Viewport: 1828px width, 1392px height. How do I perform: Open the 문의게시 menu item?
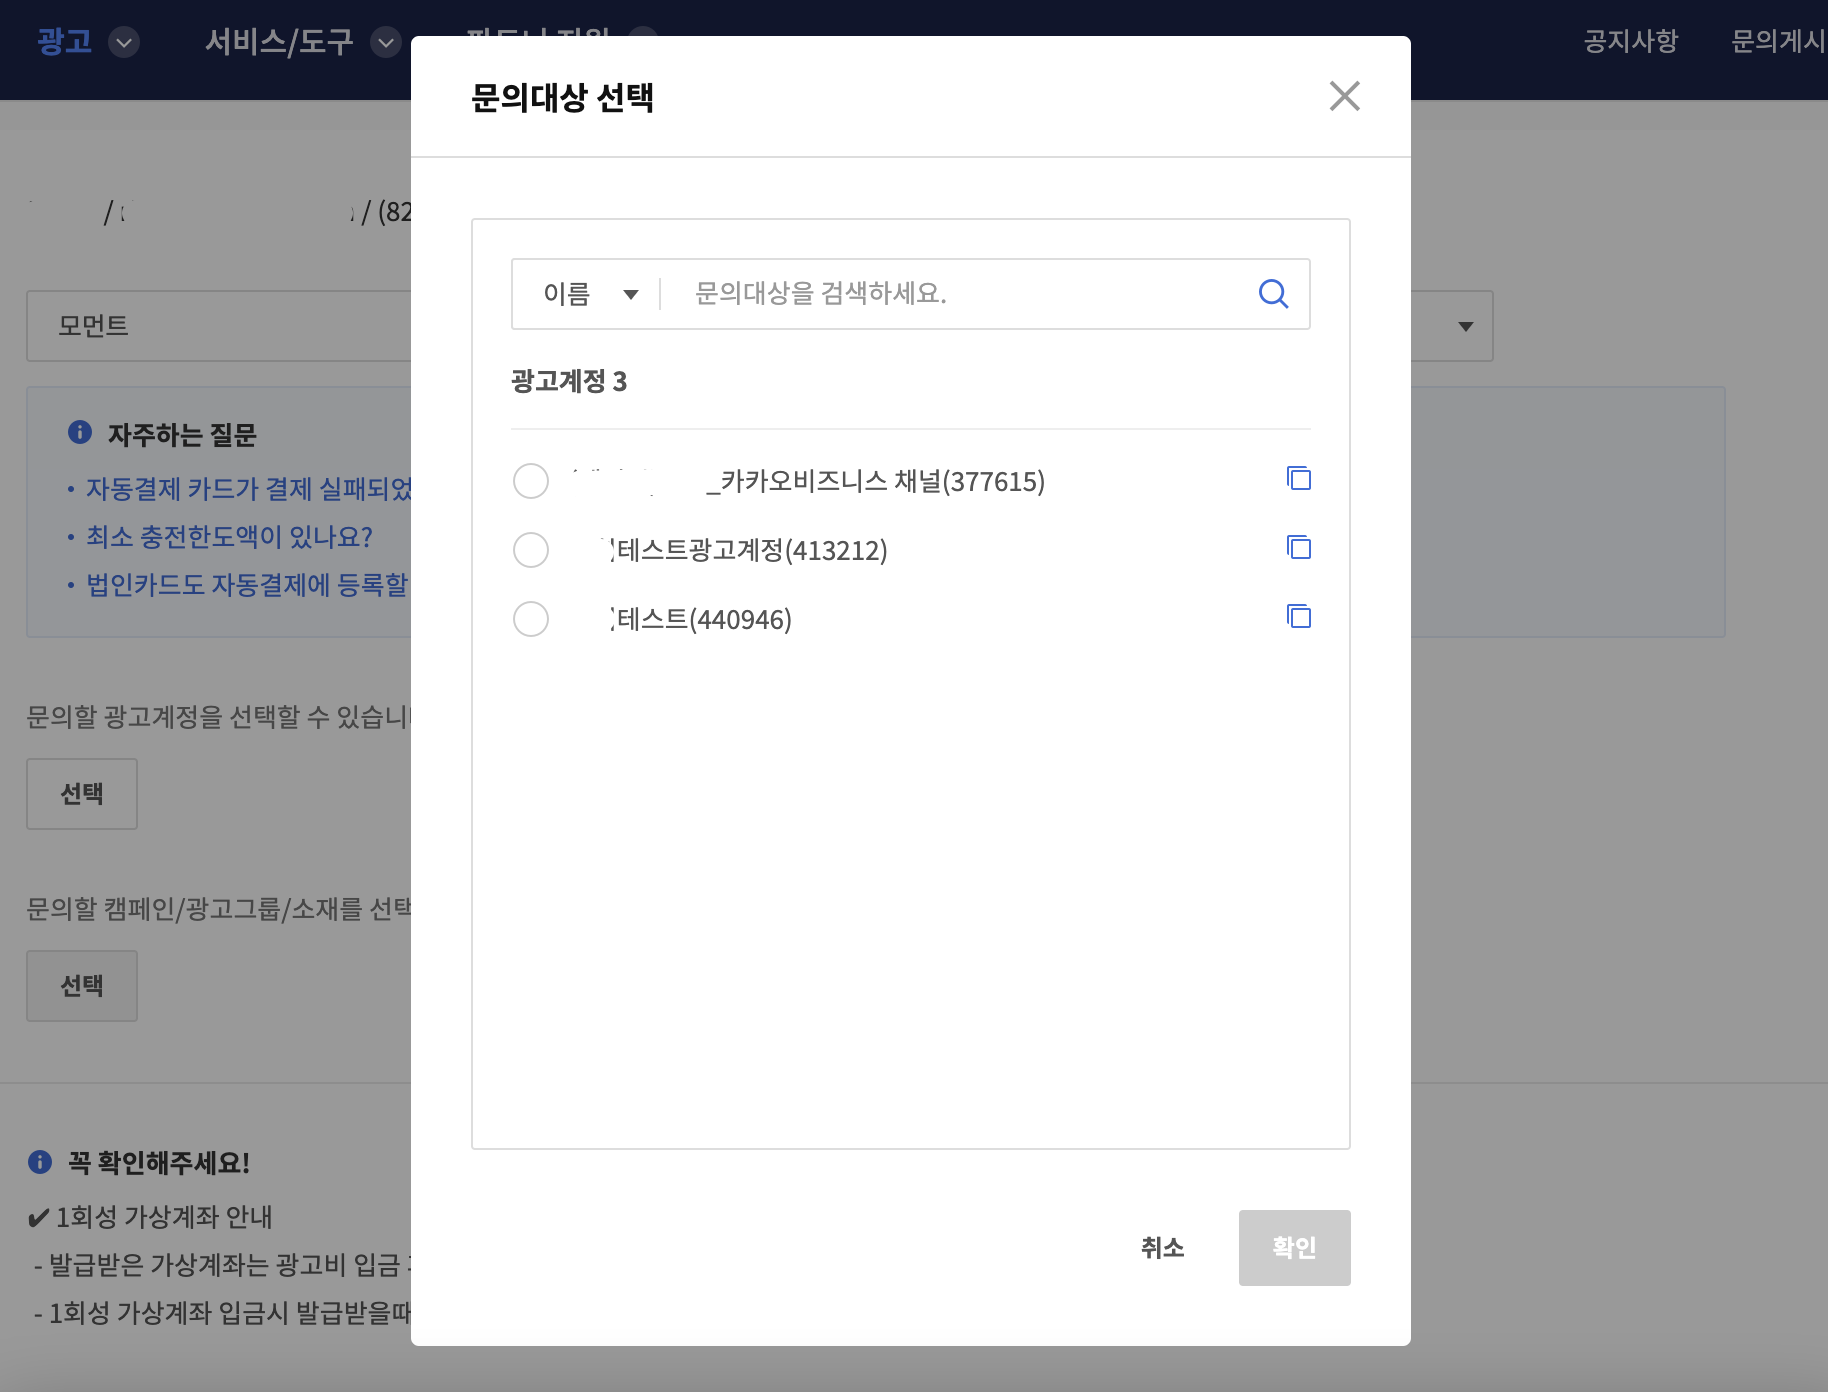coord(1777,41)
